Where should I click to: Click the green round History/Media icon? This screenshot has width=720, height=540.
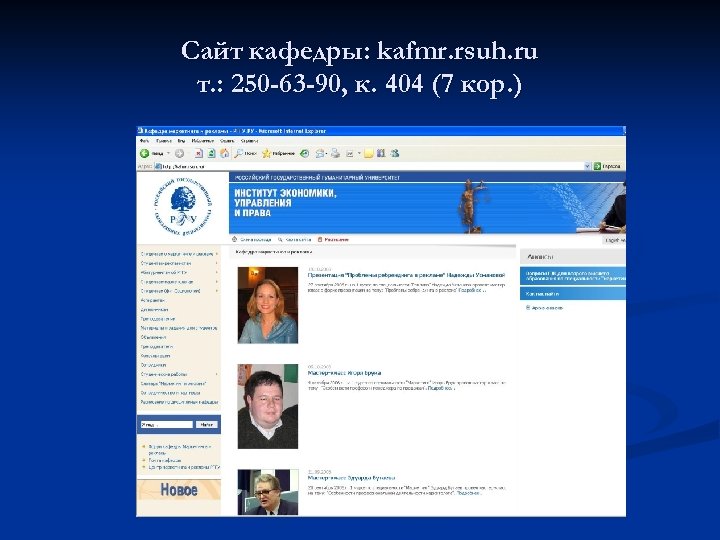pyautogui.click(x=304, y=153)
